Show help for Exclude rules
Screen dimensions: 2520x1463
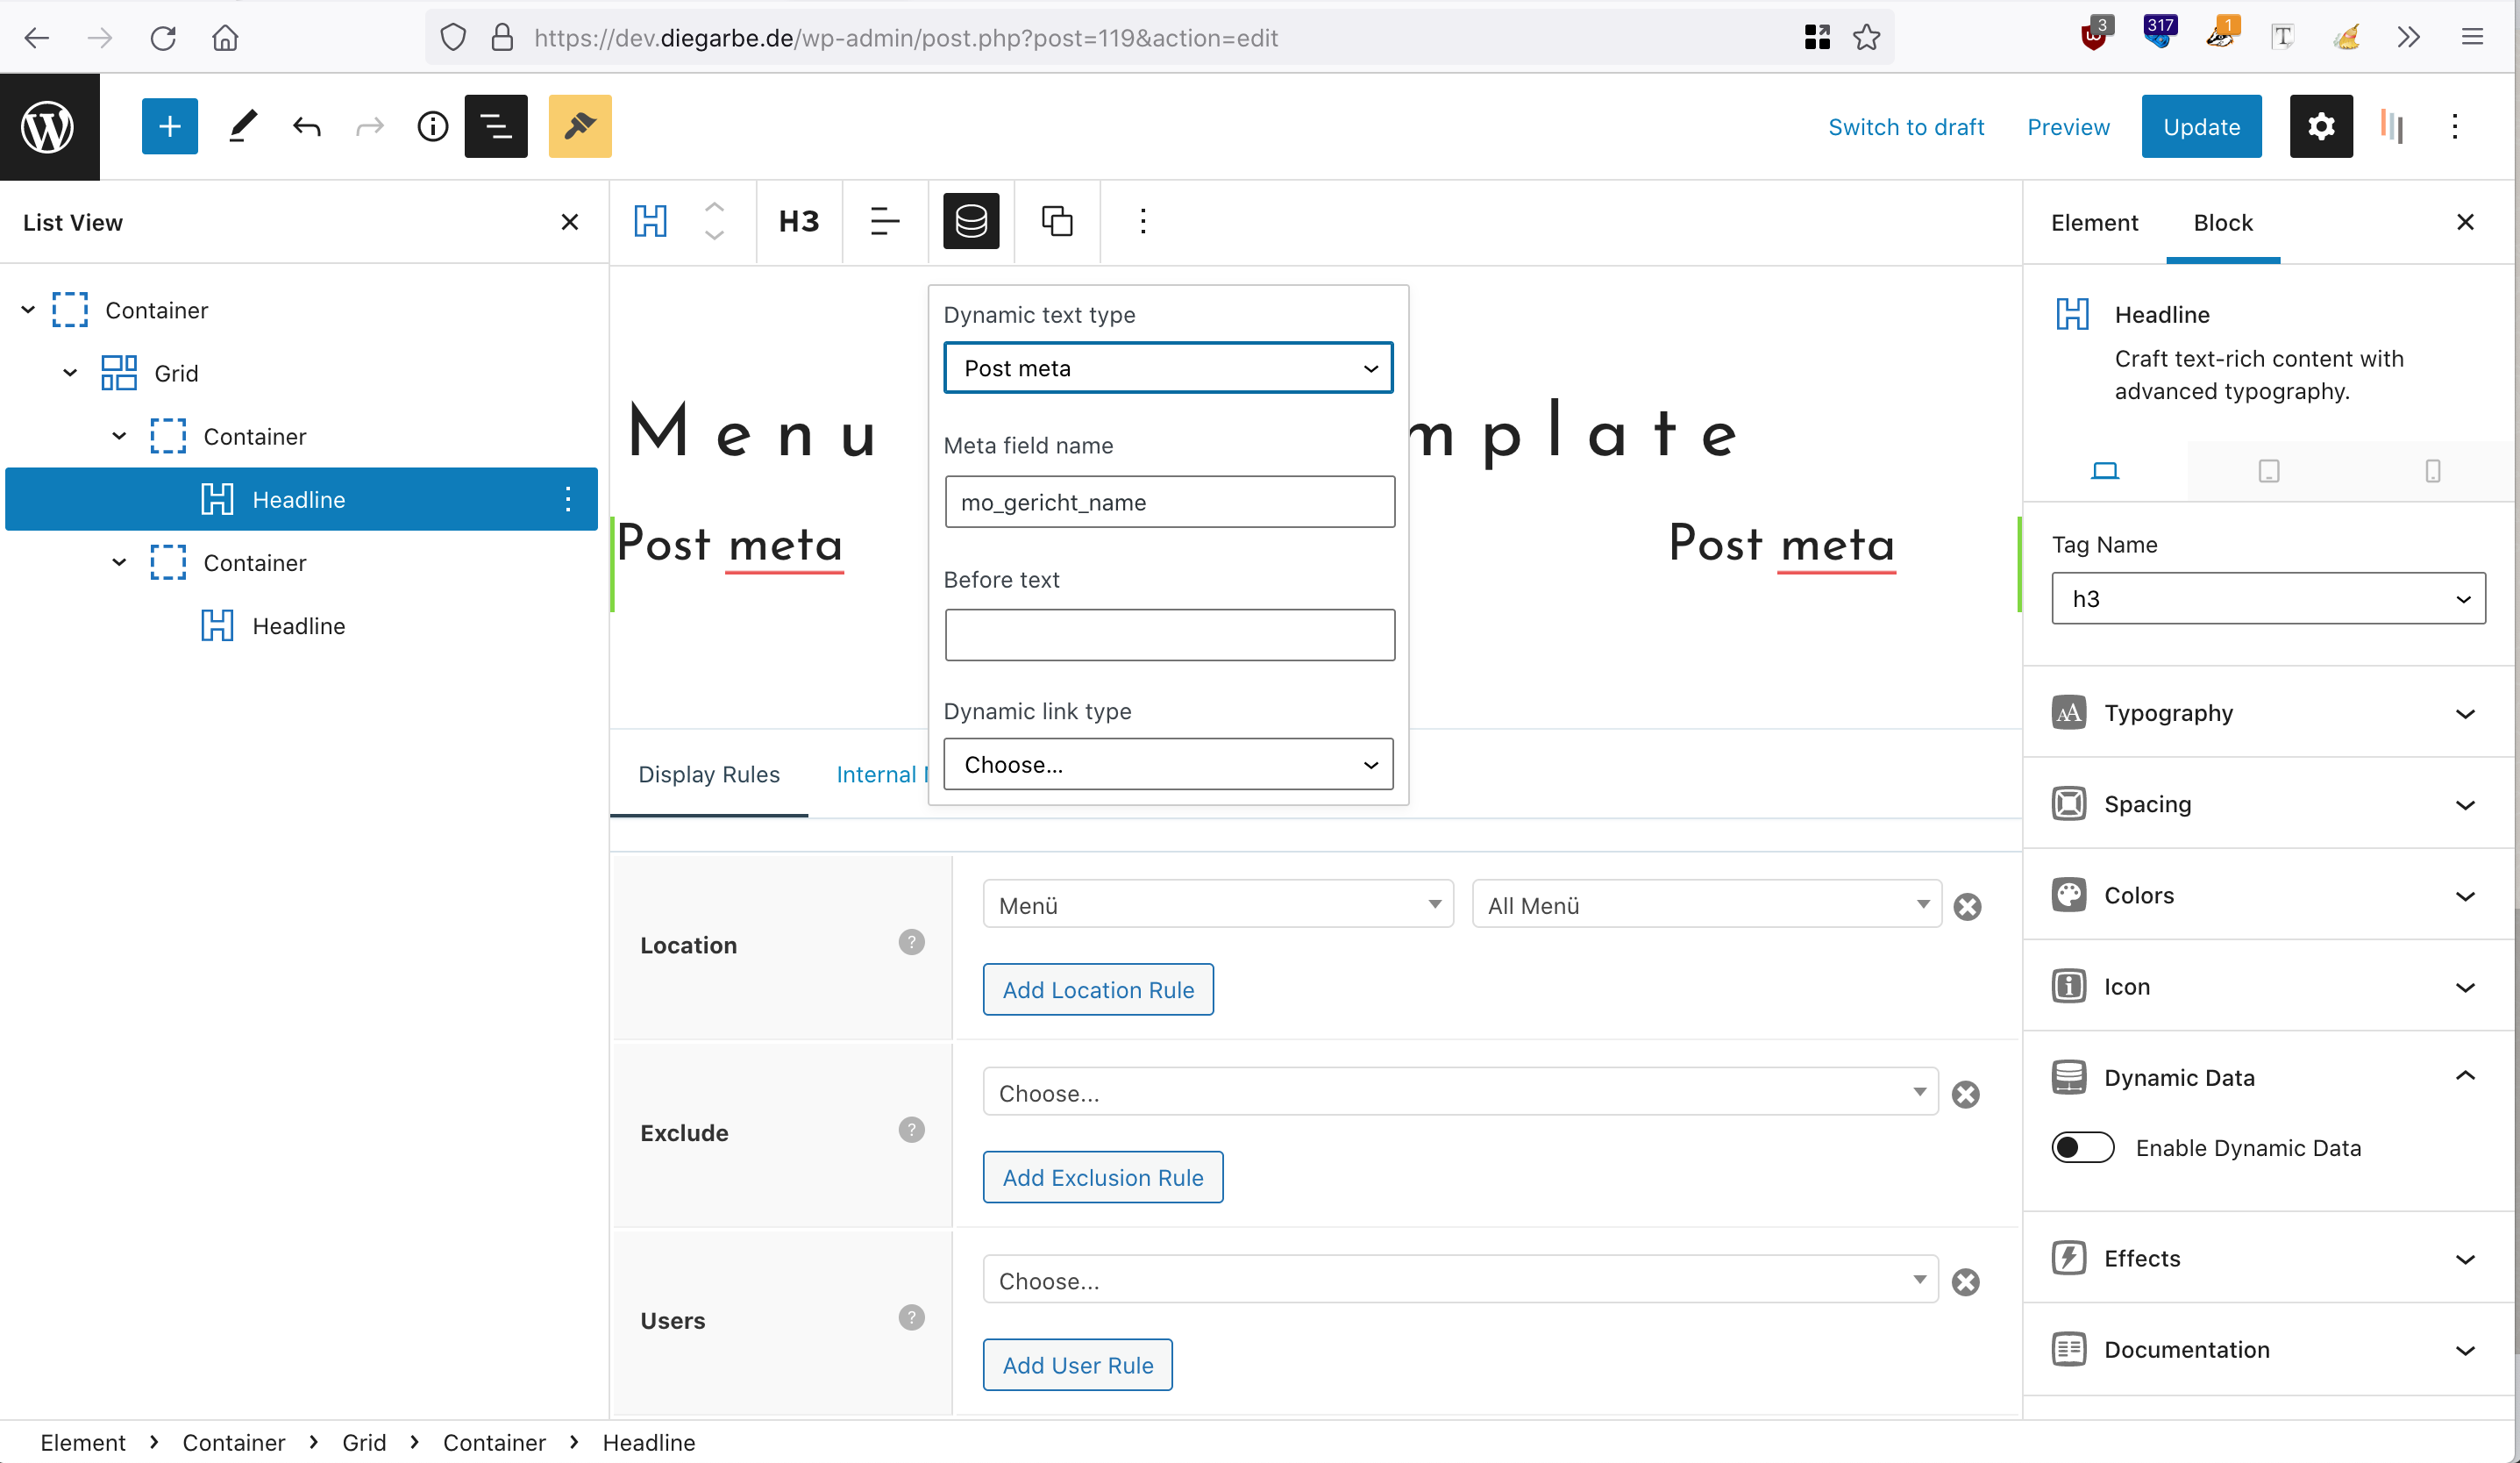[911, 1130]
